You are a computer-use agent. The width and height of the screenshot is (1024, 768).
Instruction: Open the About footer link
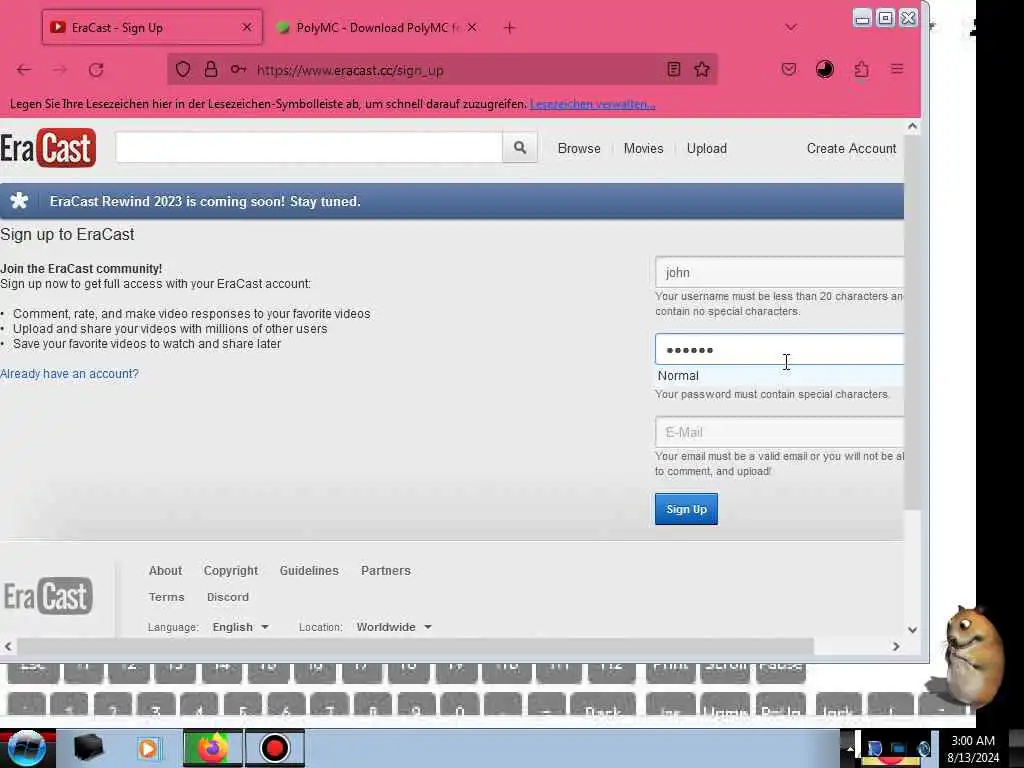click(x=165, y=570)
